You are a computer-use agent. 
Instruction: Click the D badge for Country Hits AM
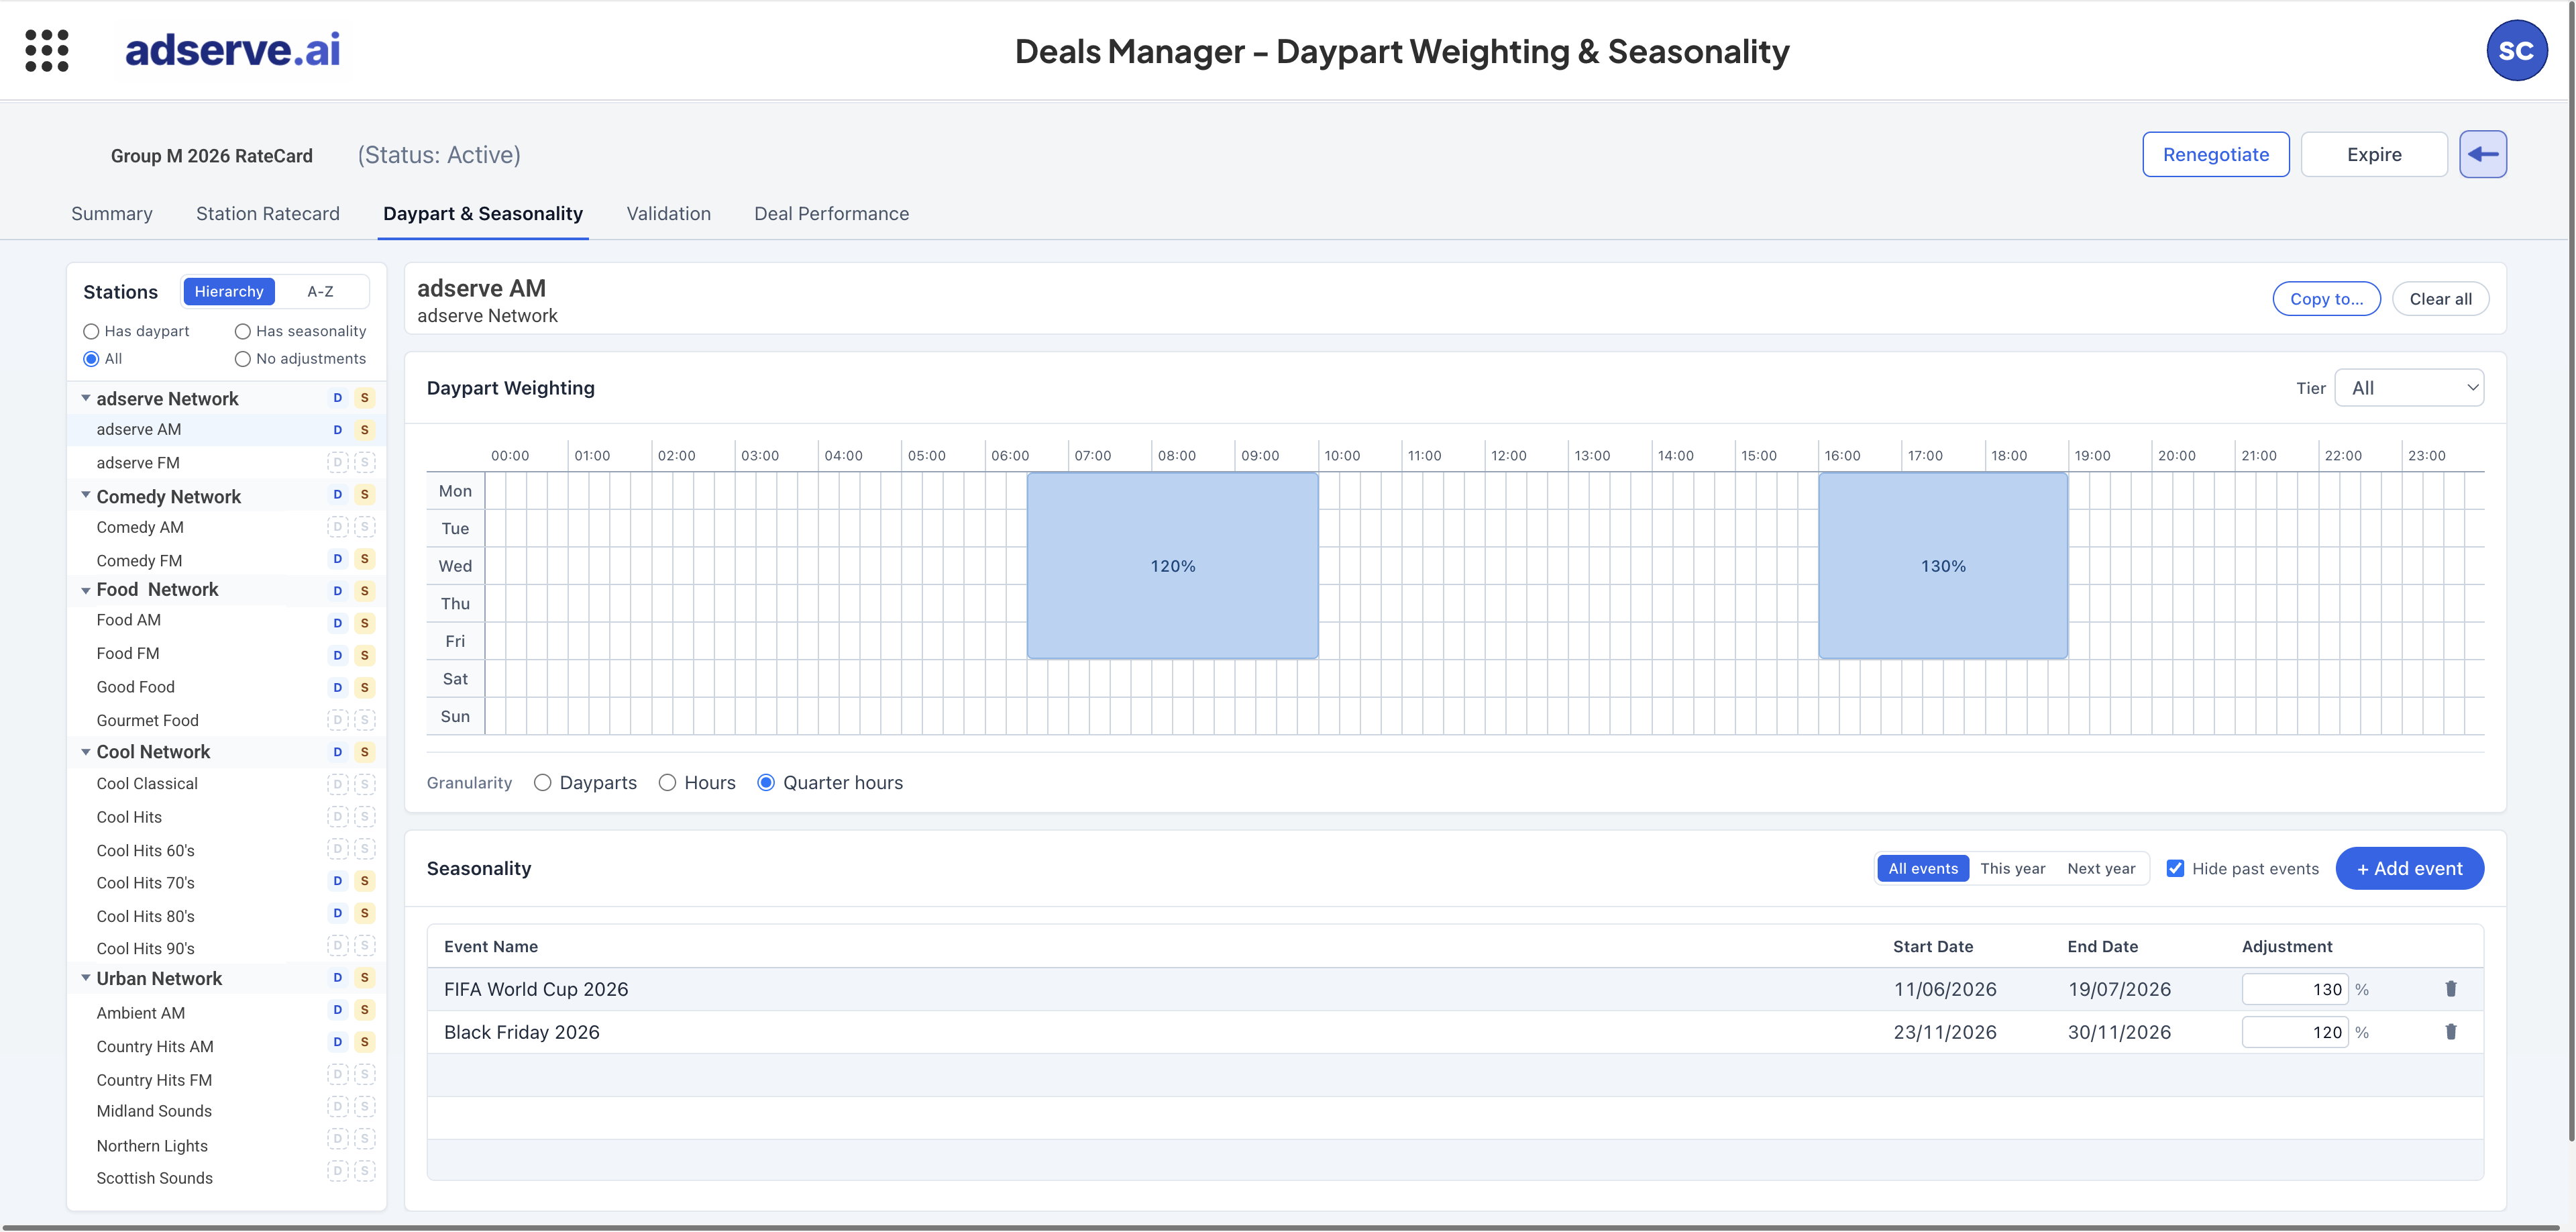click(338, 1042)
